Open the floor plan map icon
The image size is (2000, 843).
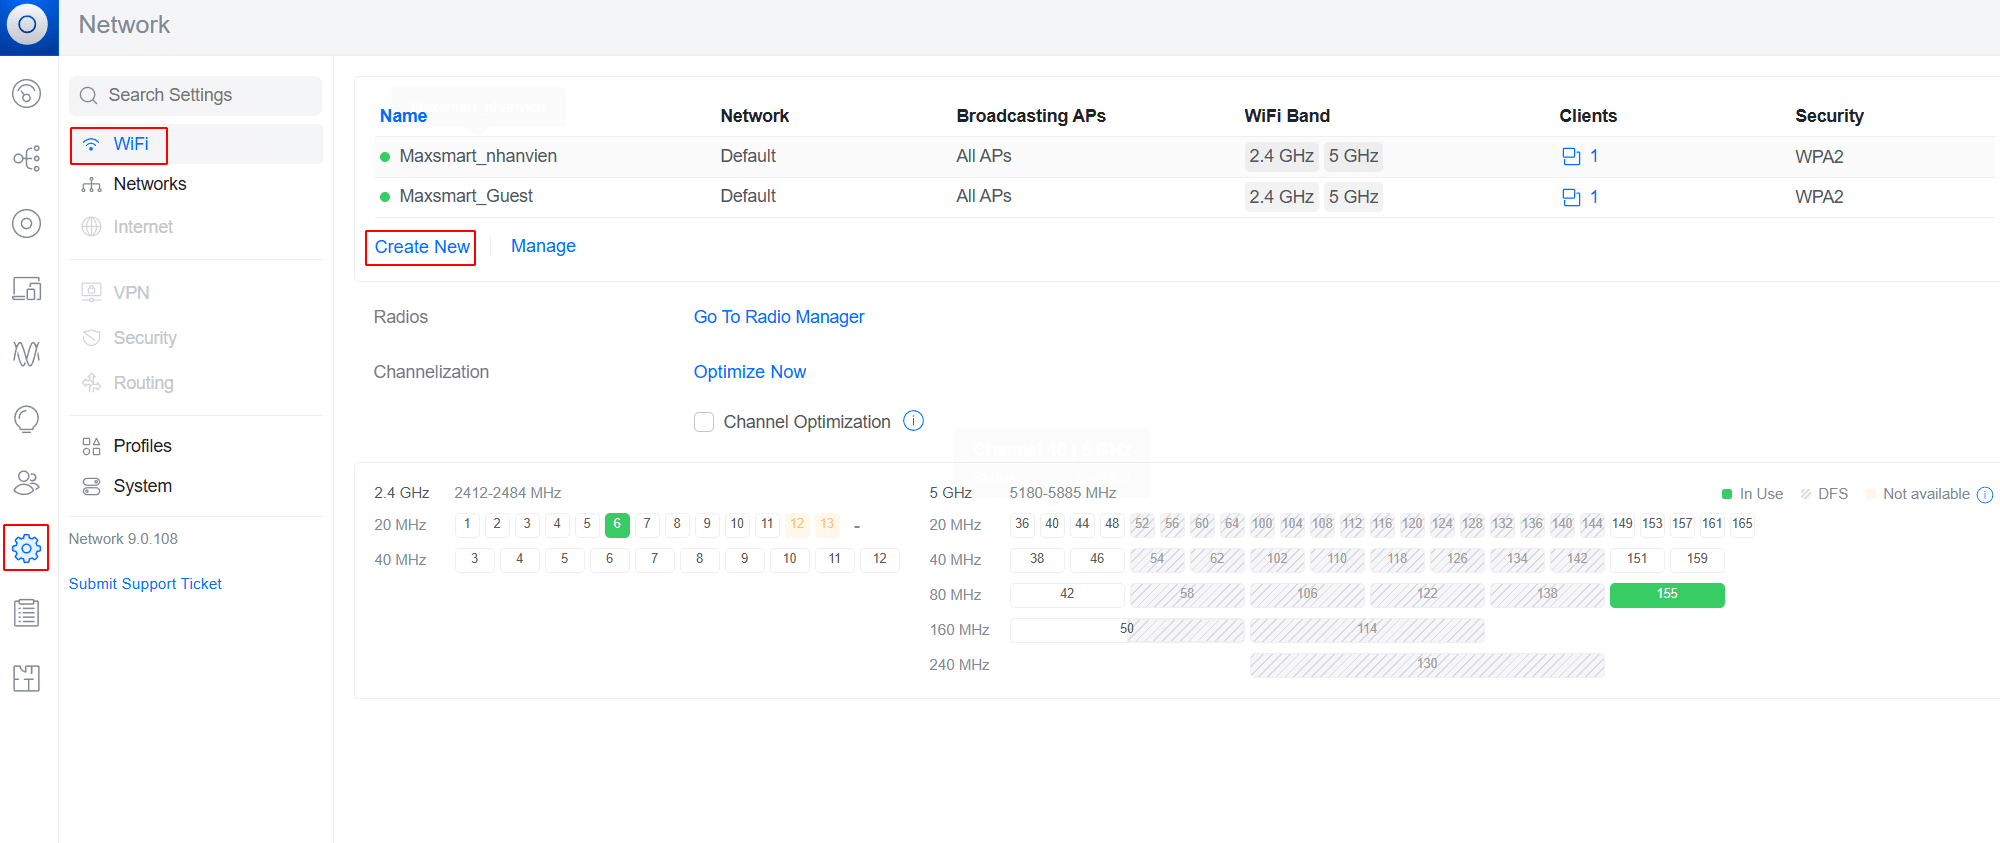27,678
